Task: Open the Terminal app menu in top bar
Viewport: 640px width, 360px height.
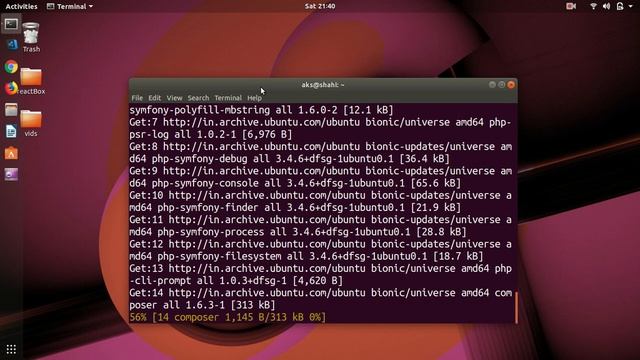Action: (x=70, y=6)
